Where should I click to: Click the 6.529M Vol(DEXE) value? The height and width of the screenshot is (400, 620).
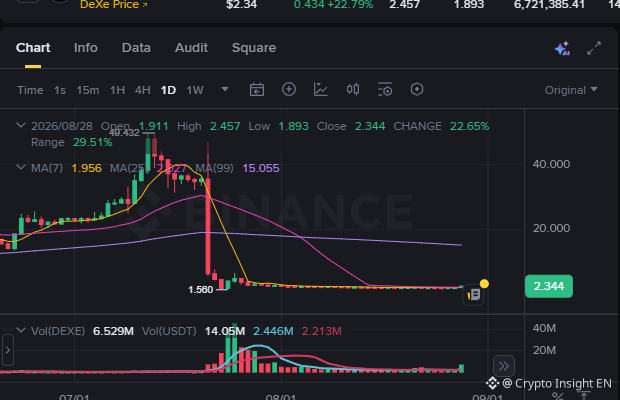113,331
